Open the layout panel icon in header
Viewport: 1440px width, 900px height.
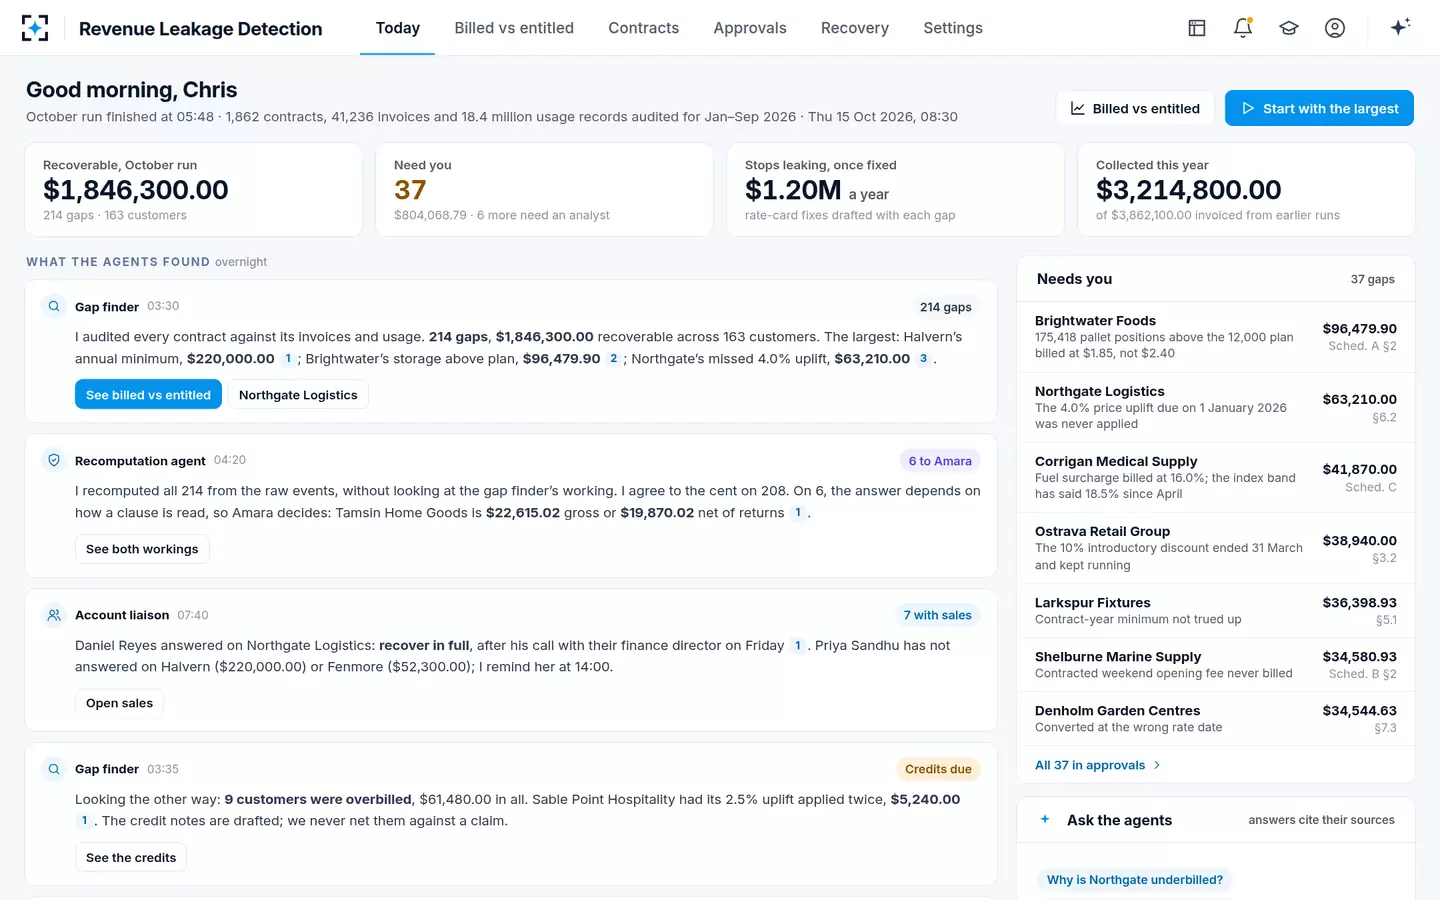(x=1197, y=28)
